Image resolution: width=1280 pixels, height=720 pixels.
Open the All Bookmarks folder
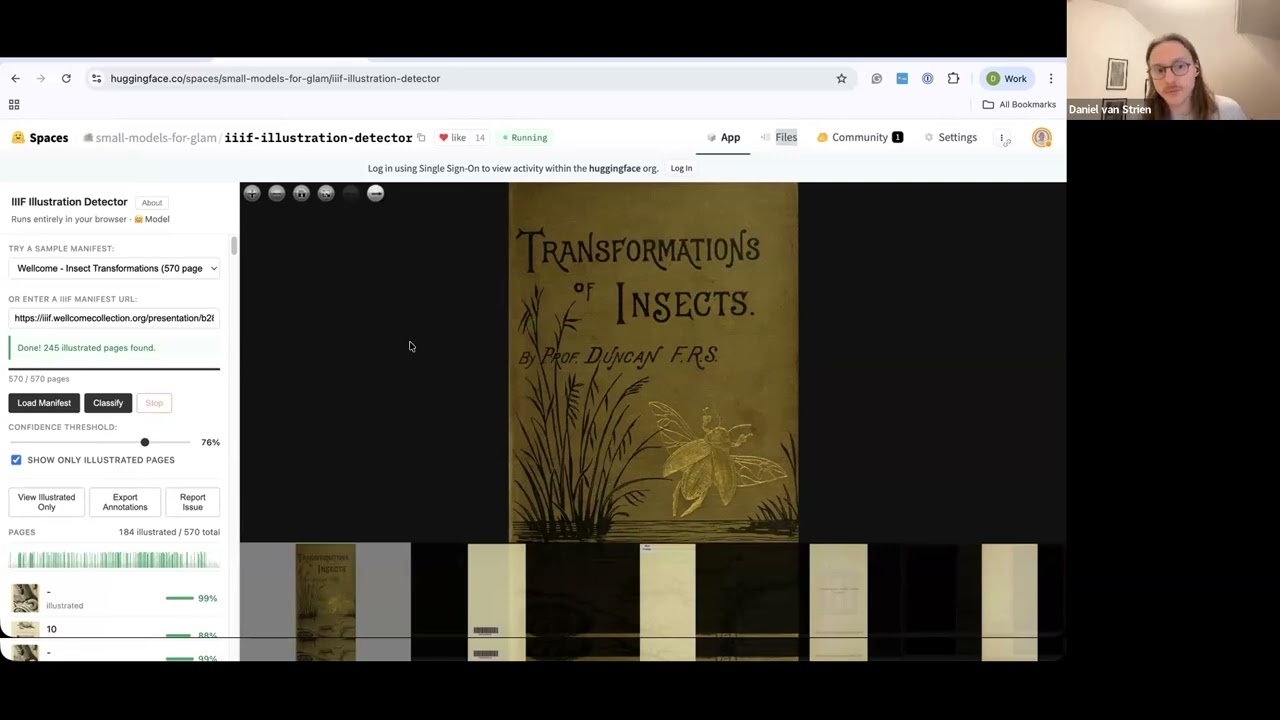1019,104
